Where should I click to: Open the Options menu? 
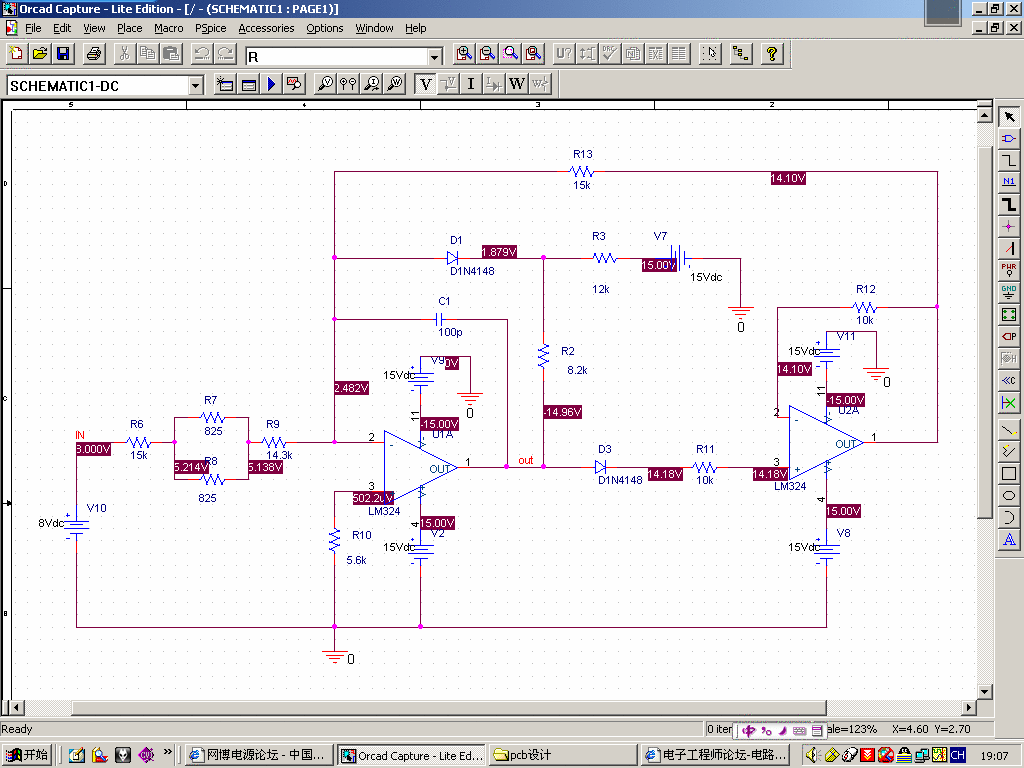325,28
